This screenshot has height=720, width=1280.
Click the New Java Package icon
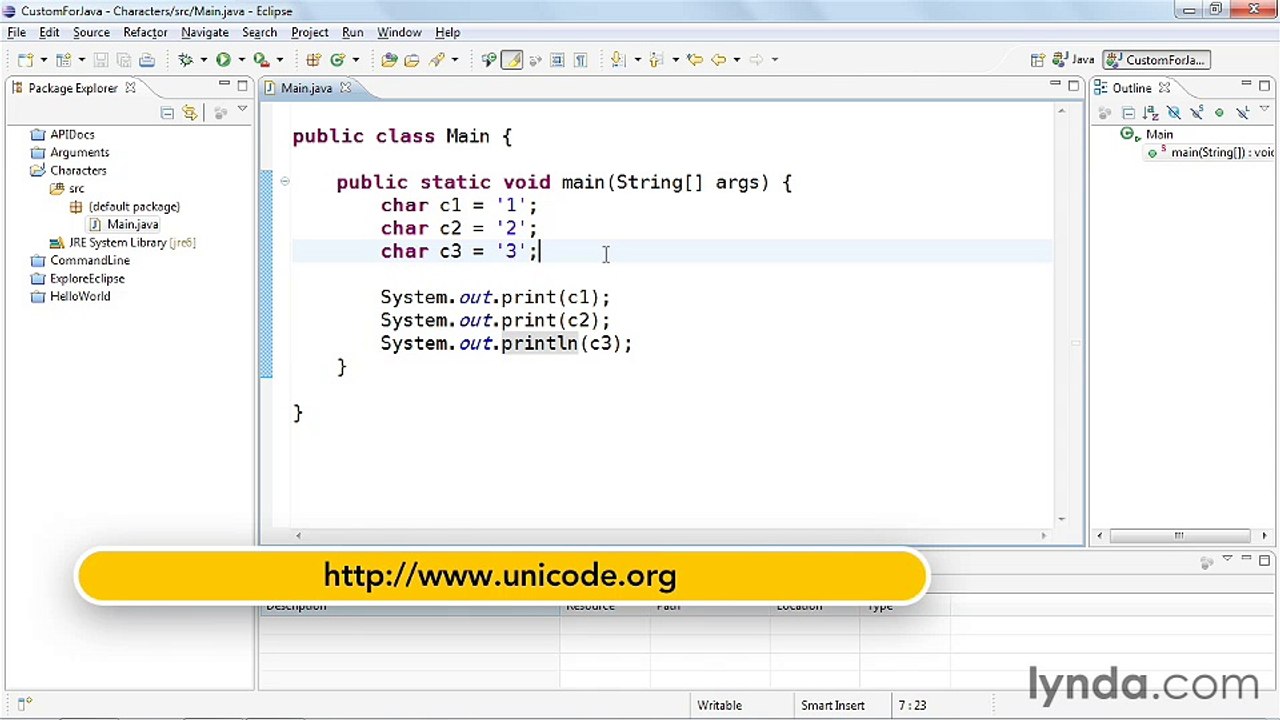pyautogui.click(x=313, y=60)
